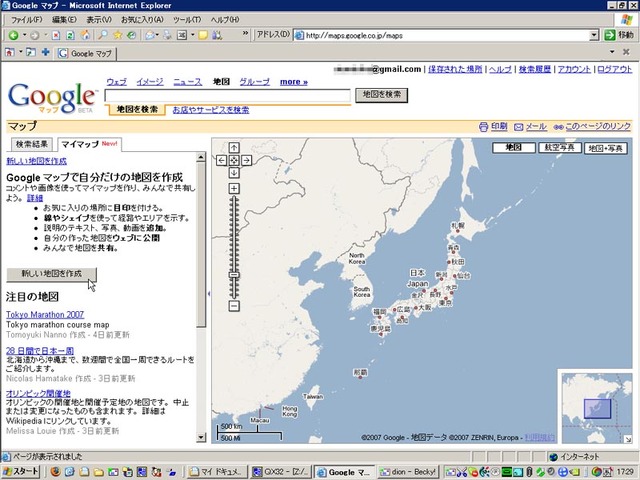Screen dimensions: 640x480
Task: Open the お気に入り(A) menu
Action: [x=142, y=20]
